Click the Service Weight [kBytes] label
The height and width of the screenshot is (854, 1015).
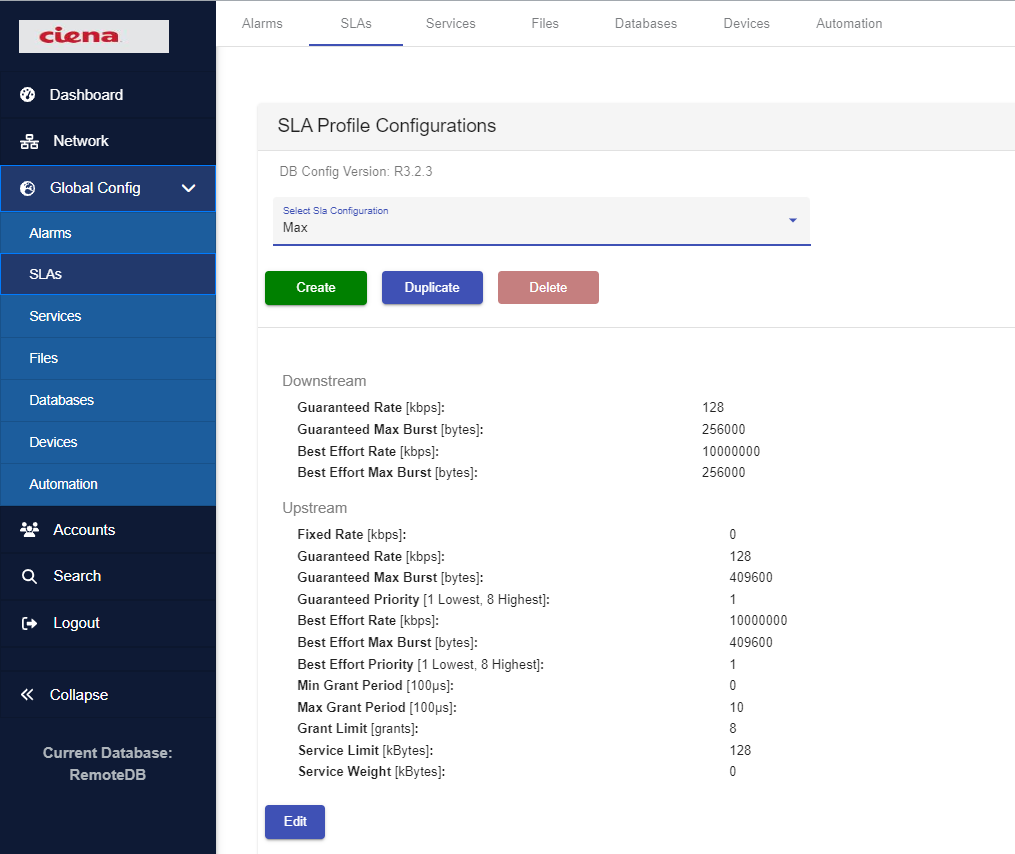tap(372, 772)
